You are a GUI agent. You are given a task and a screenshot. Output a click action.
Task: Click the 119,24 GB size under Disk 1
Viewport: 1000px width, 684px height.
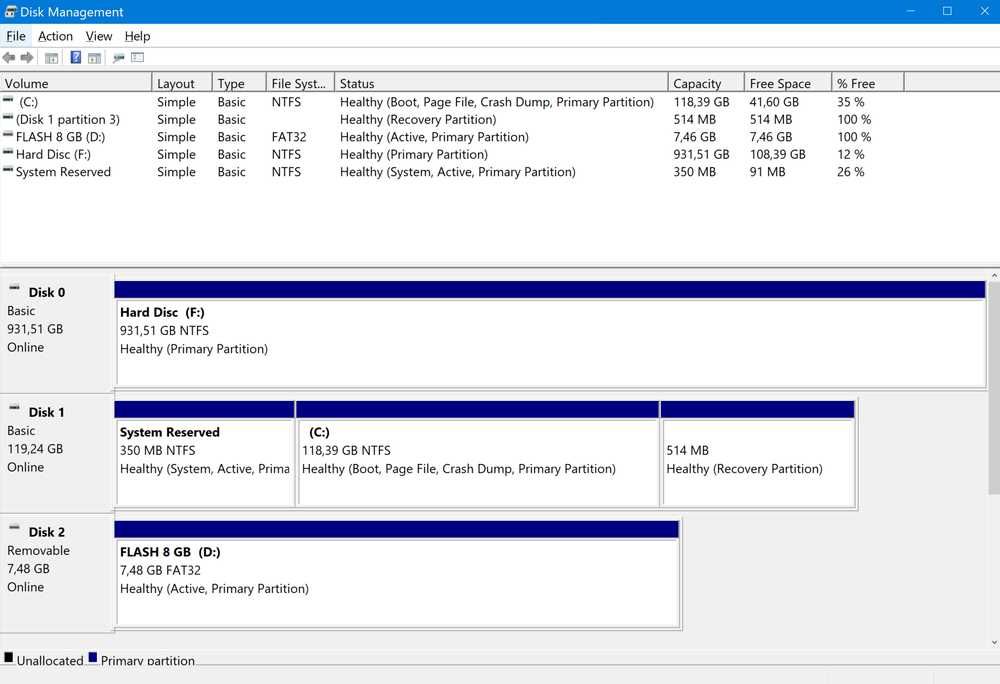35,449
